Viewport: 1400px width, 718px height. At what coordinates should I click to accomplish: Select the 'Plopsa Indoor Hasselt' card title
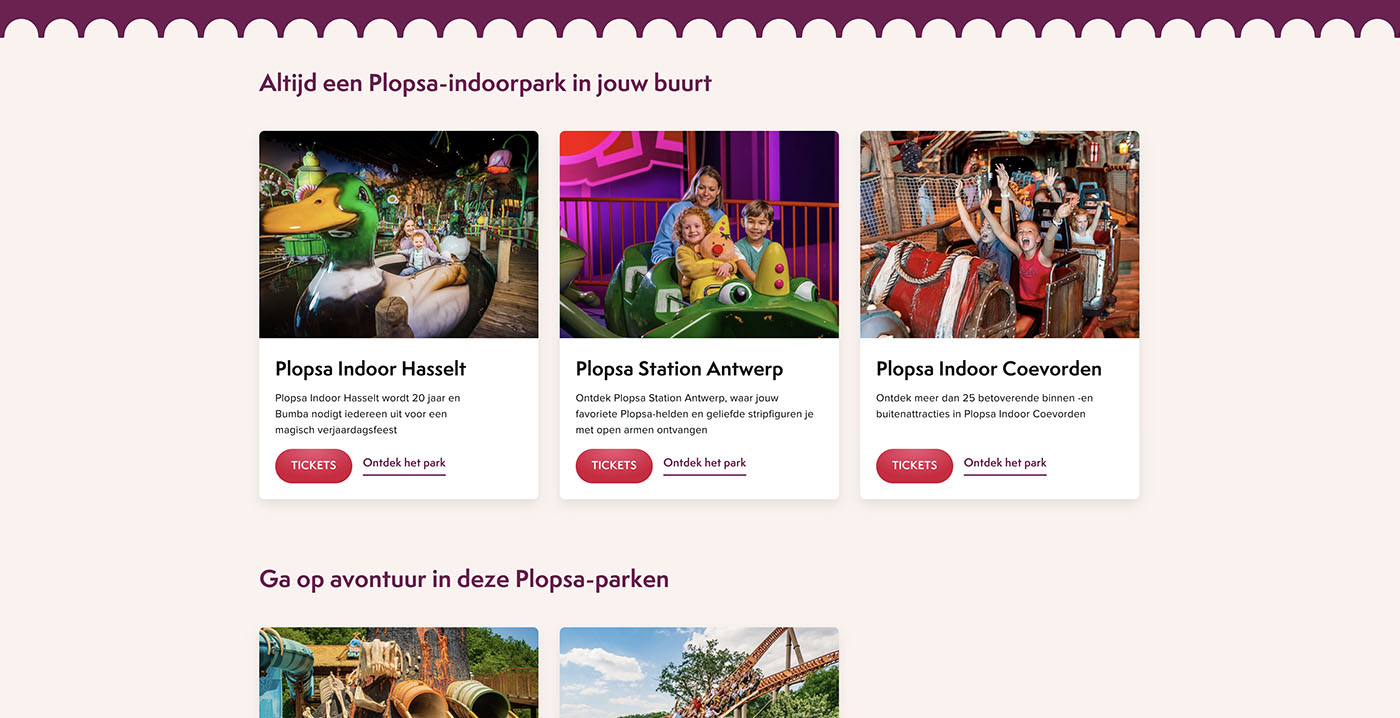click(371, 368)
